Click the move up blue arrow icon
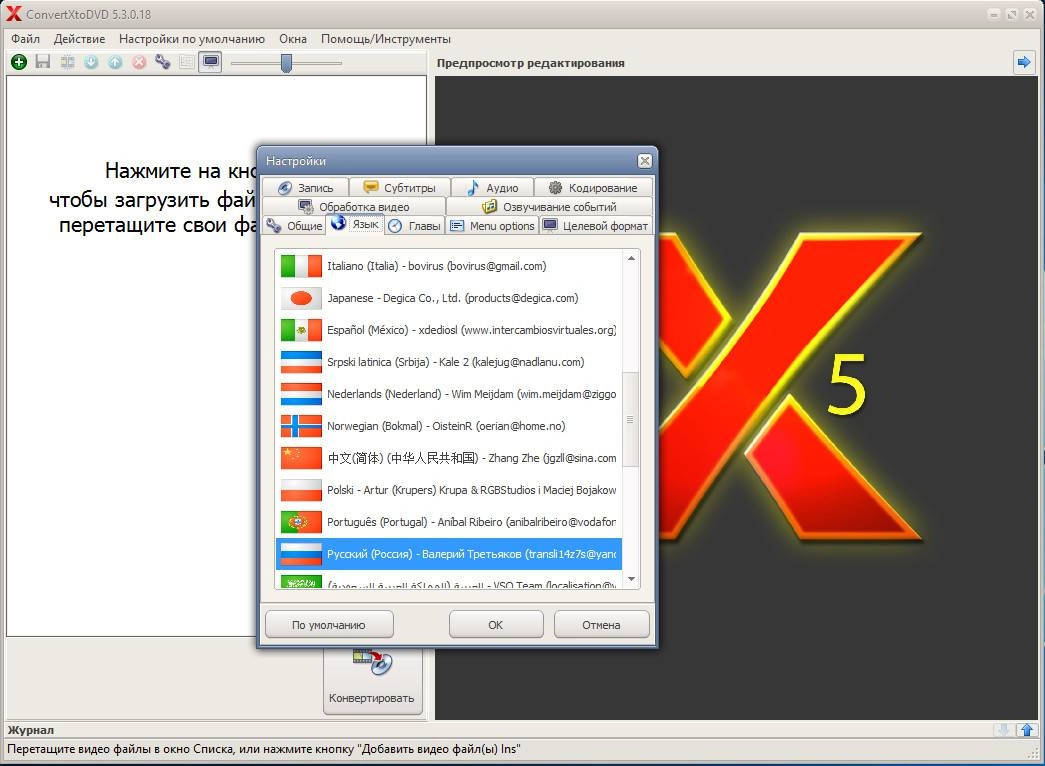The height and width of the screenshot is (766, 1045). 115,62
